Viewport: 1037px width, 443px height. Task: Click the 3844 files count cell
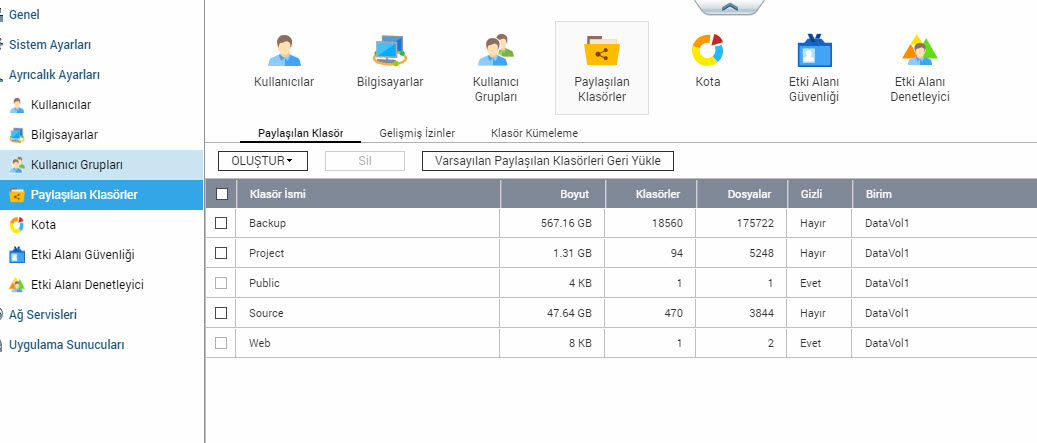coord(761,313)
